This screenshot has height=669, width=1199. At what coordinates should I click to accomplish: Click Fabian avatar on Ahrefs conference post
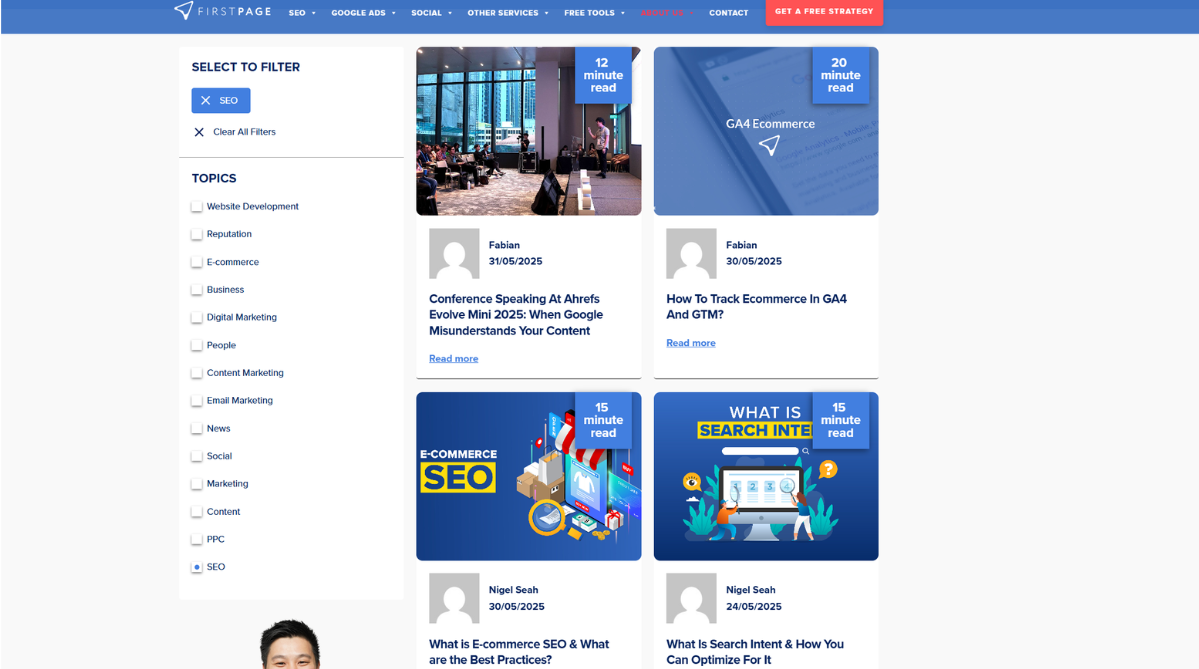(454, 254)
